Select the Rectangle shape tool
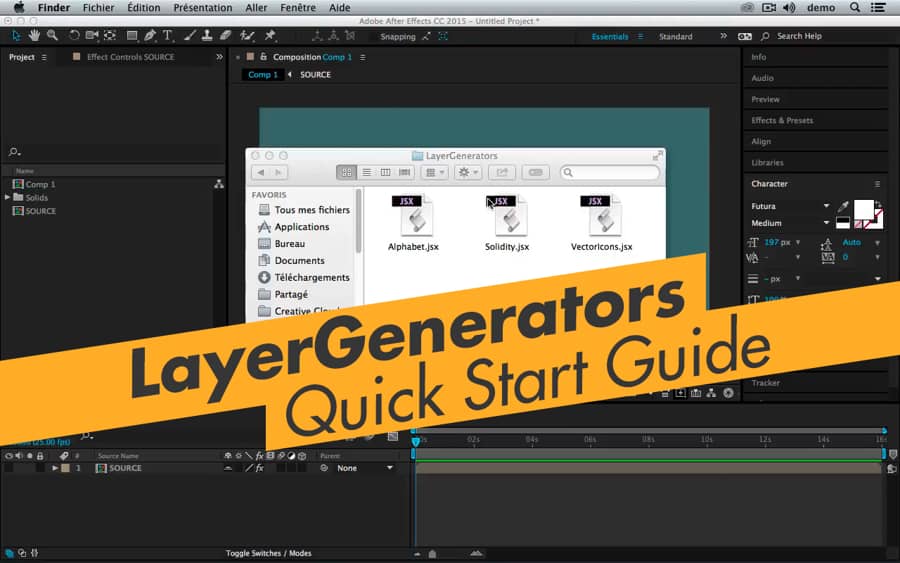The image size is (900, 563). (131, 36)
